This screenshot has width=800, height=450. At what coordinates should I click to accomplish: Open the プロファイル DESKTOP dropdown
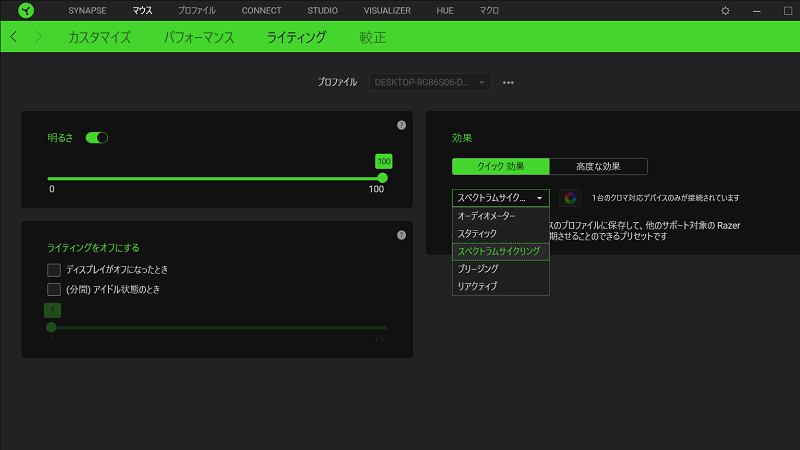(430, 82)
